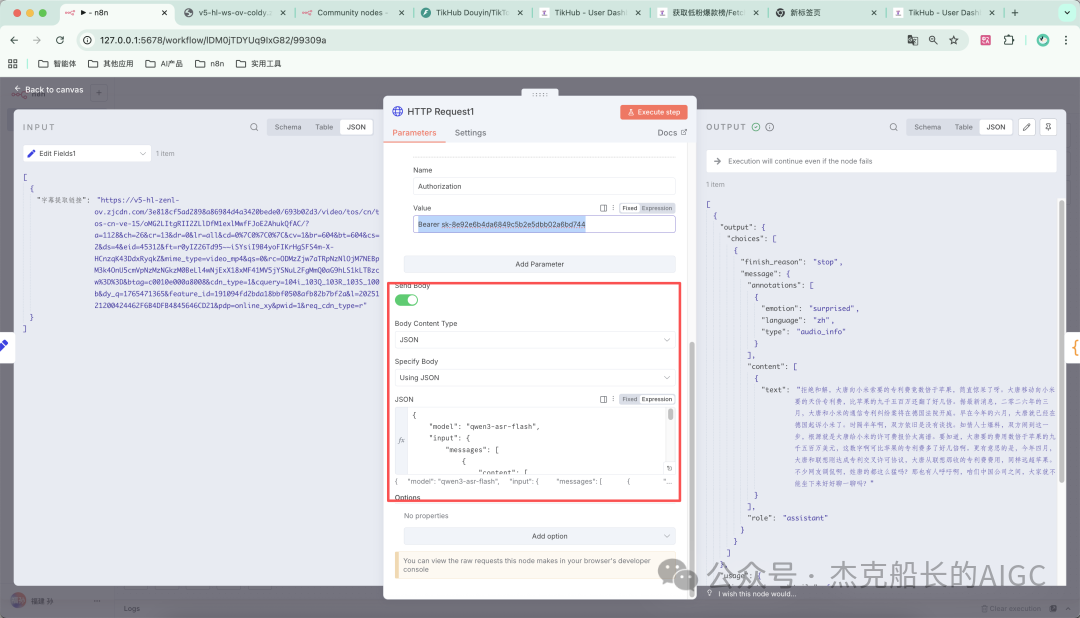Open the Edit Fields1 input node dropdown

click(87, 154)
